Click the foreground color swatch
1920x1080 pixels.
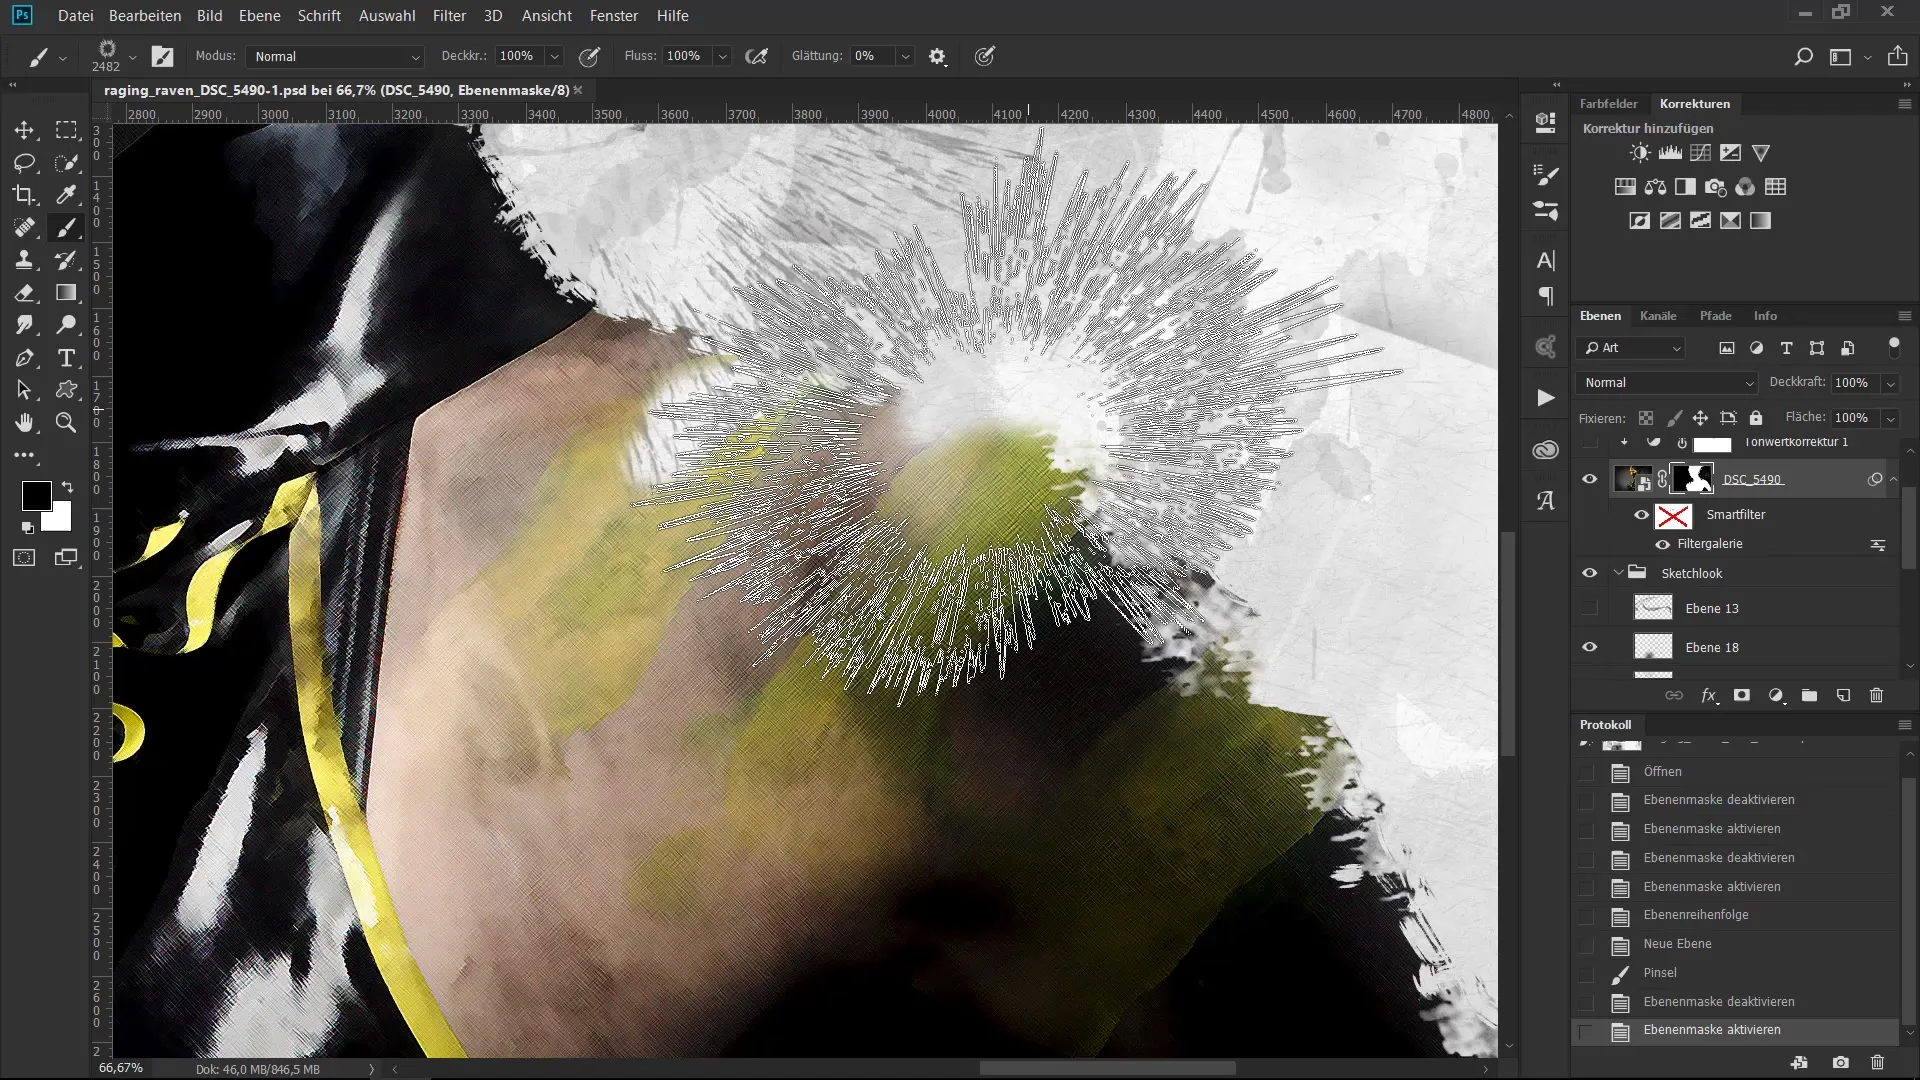(36, 495)
